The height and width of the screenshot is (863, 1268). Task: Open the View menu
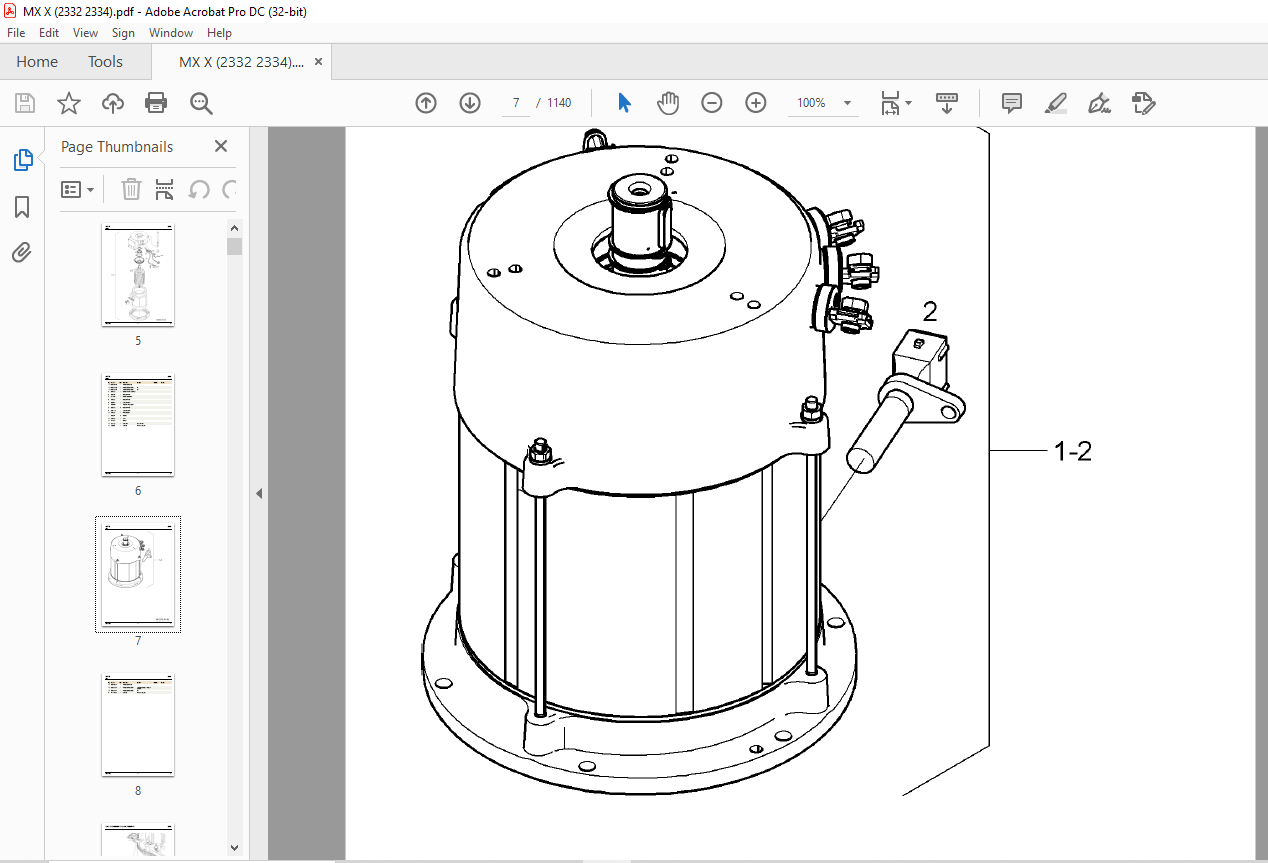point(85,33)
